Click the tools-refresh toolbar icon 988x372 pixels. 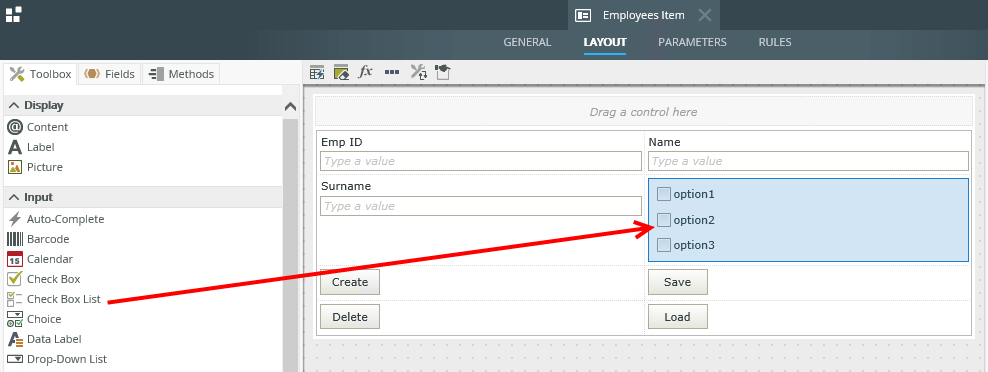coord(418,73)
